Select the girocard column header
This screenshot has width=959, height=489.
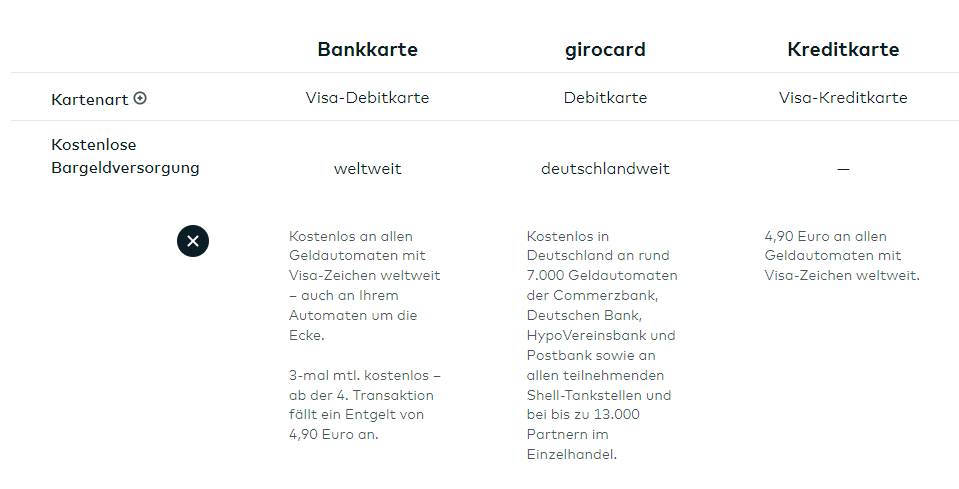tap(605, 49)
